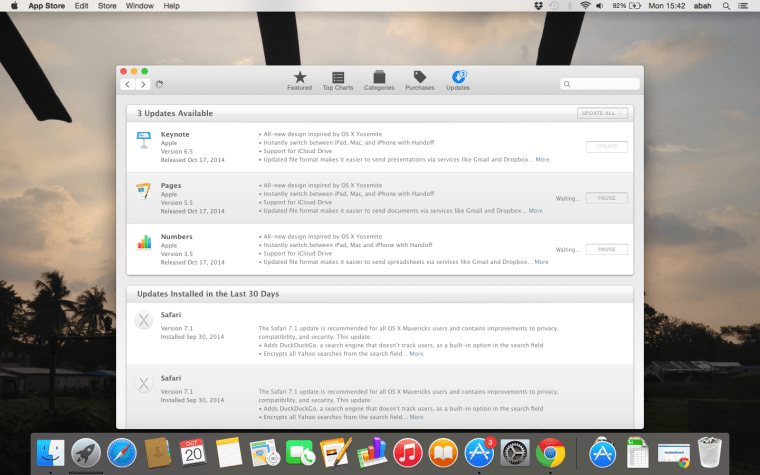Open Calendar from the Dock
The width and height of the screenshot is (760, 475).
click(193, 453)
